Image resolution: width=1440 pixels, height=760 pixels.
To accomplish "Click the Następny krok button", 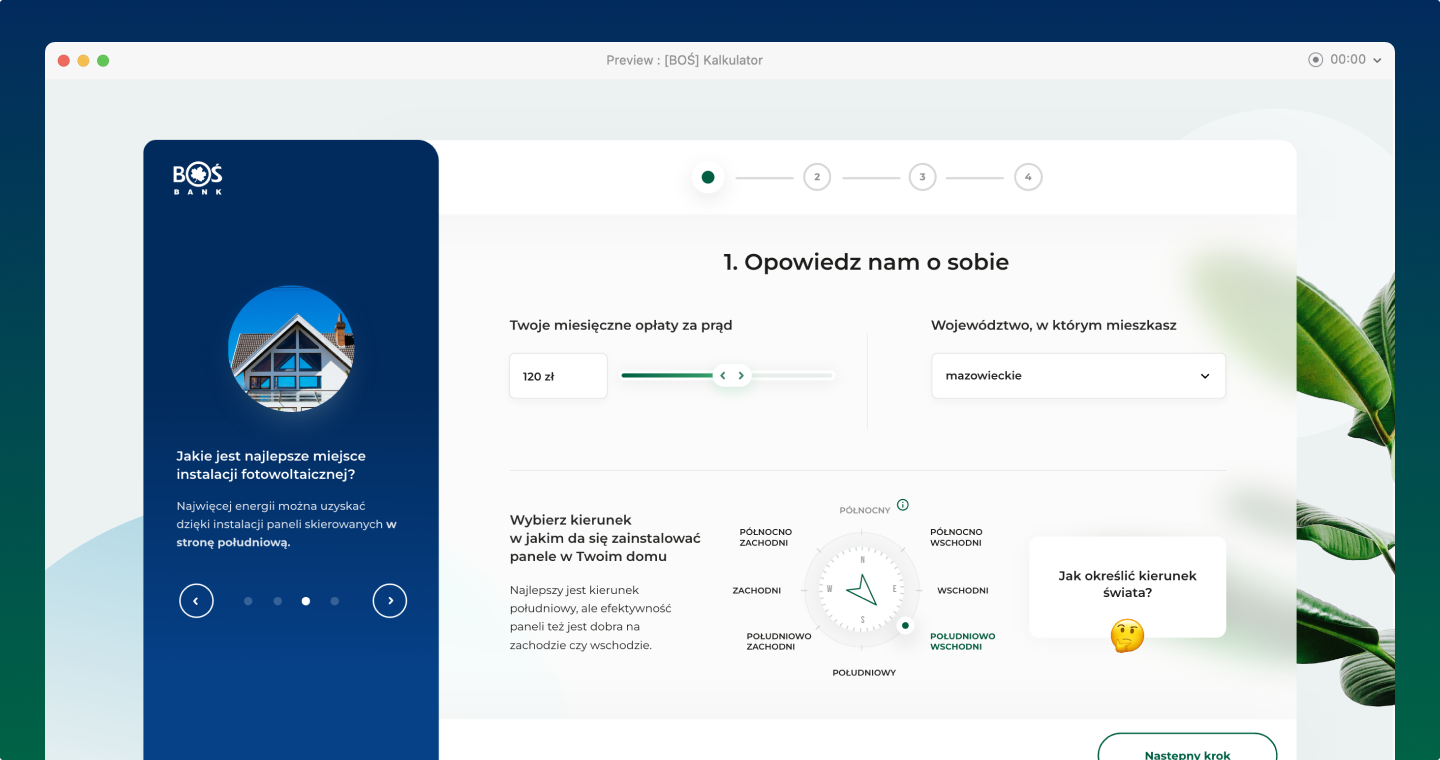I will pos(1187,750).
